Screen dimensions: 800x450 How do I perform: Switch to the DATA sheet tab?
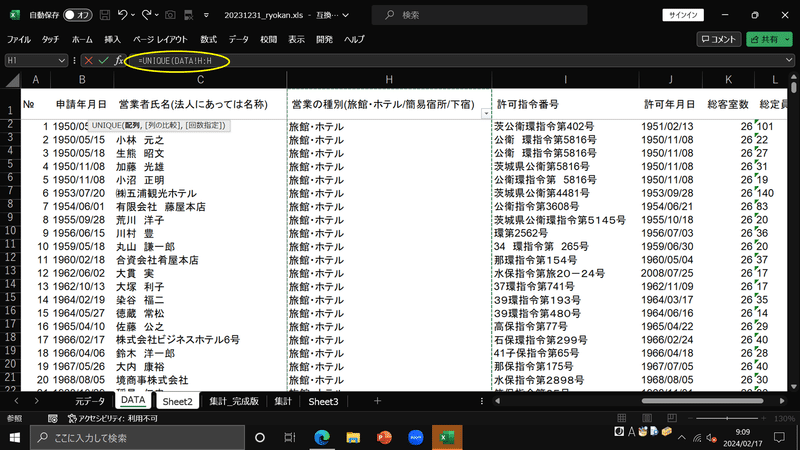pos(133,400)
